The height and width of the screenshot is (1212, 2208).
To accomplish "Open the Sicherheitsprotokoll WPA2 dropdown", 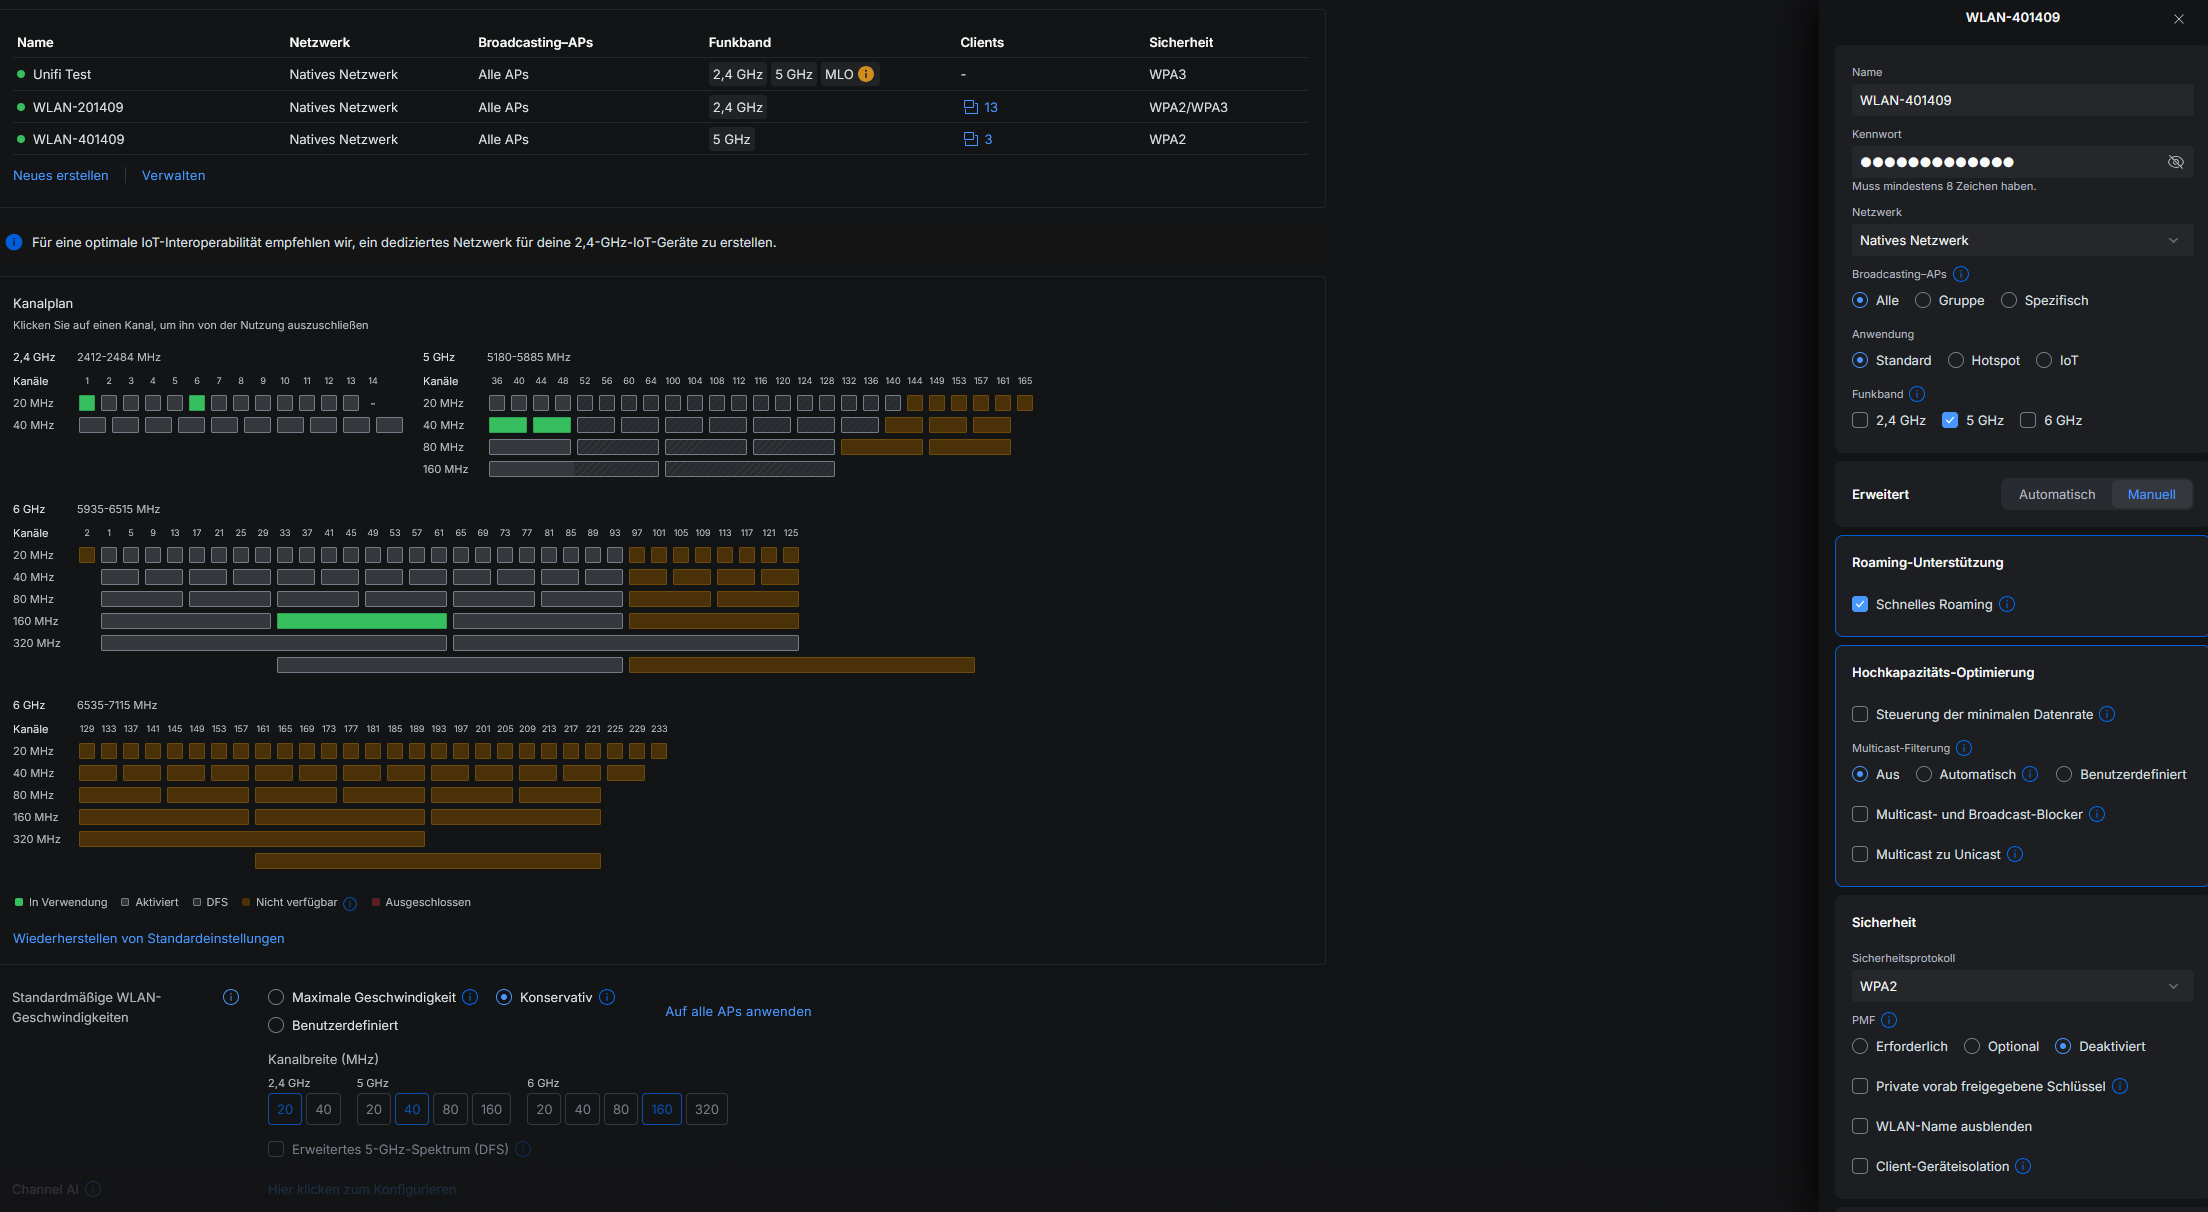I will [x=2021, y=986].
